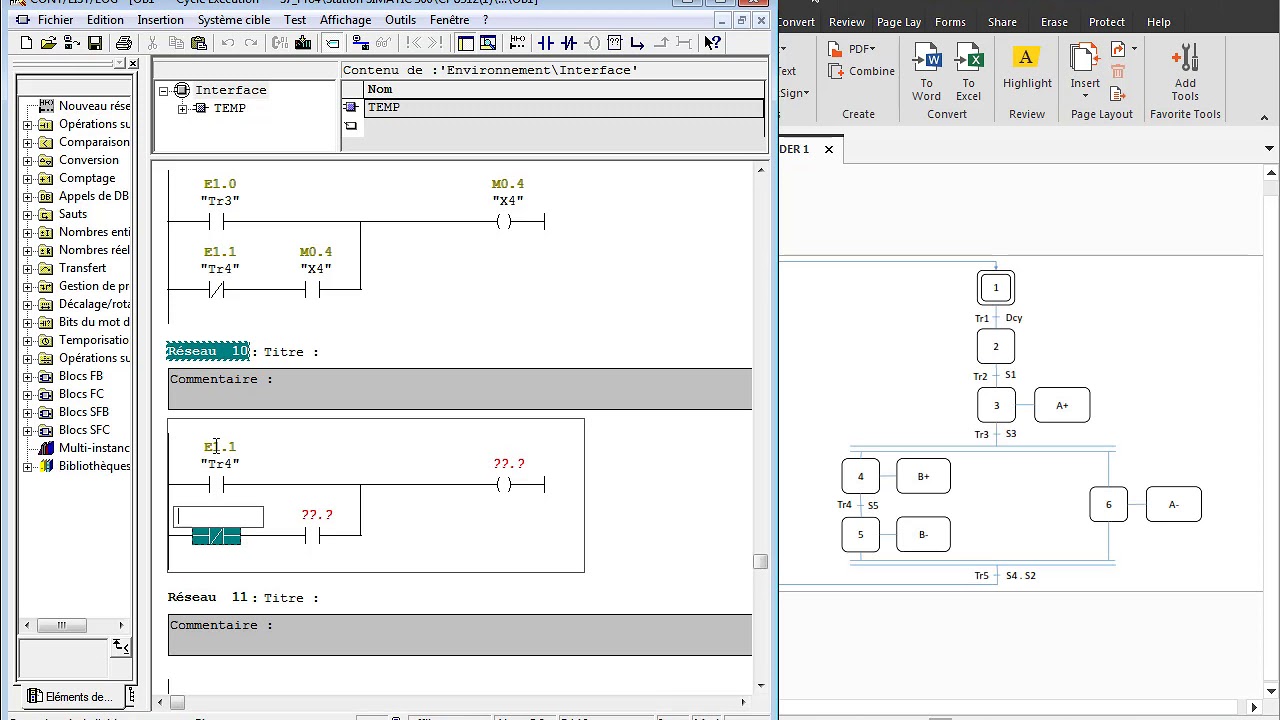Open a file with folder icon

click(x=48, y=43)
